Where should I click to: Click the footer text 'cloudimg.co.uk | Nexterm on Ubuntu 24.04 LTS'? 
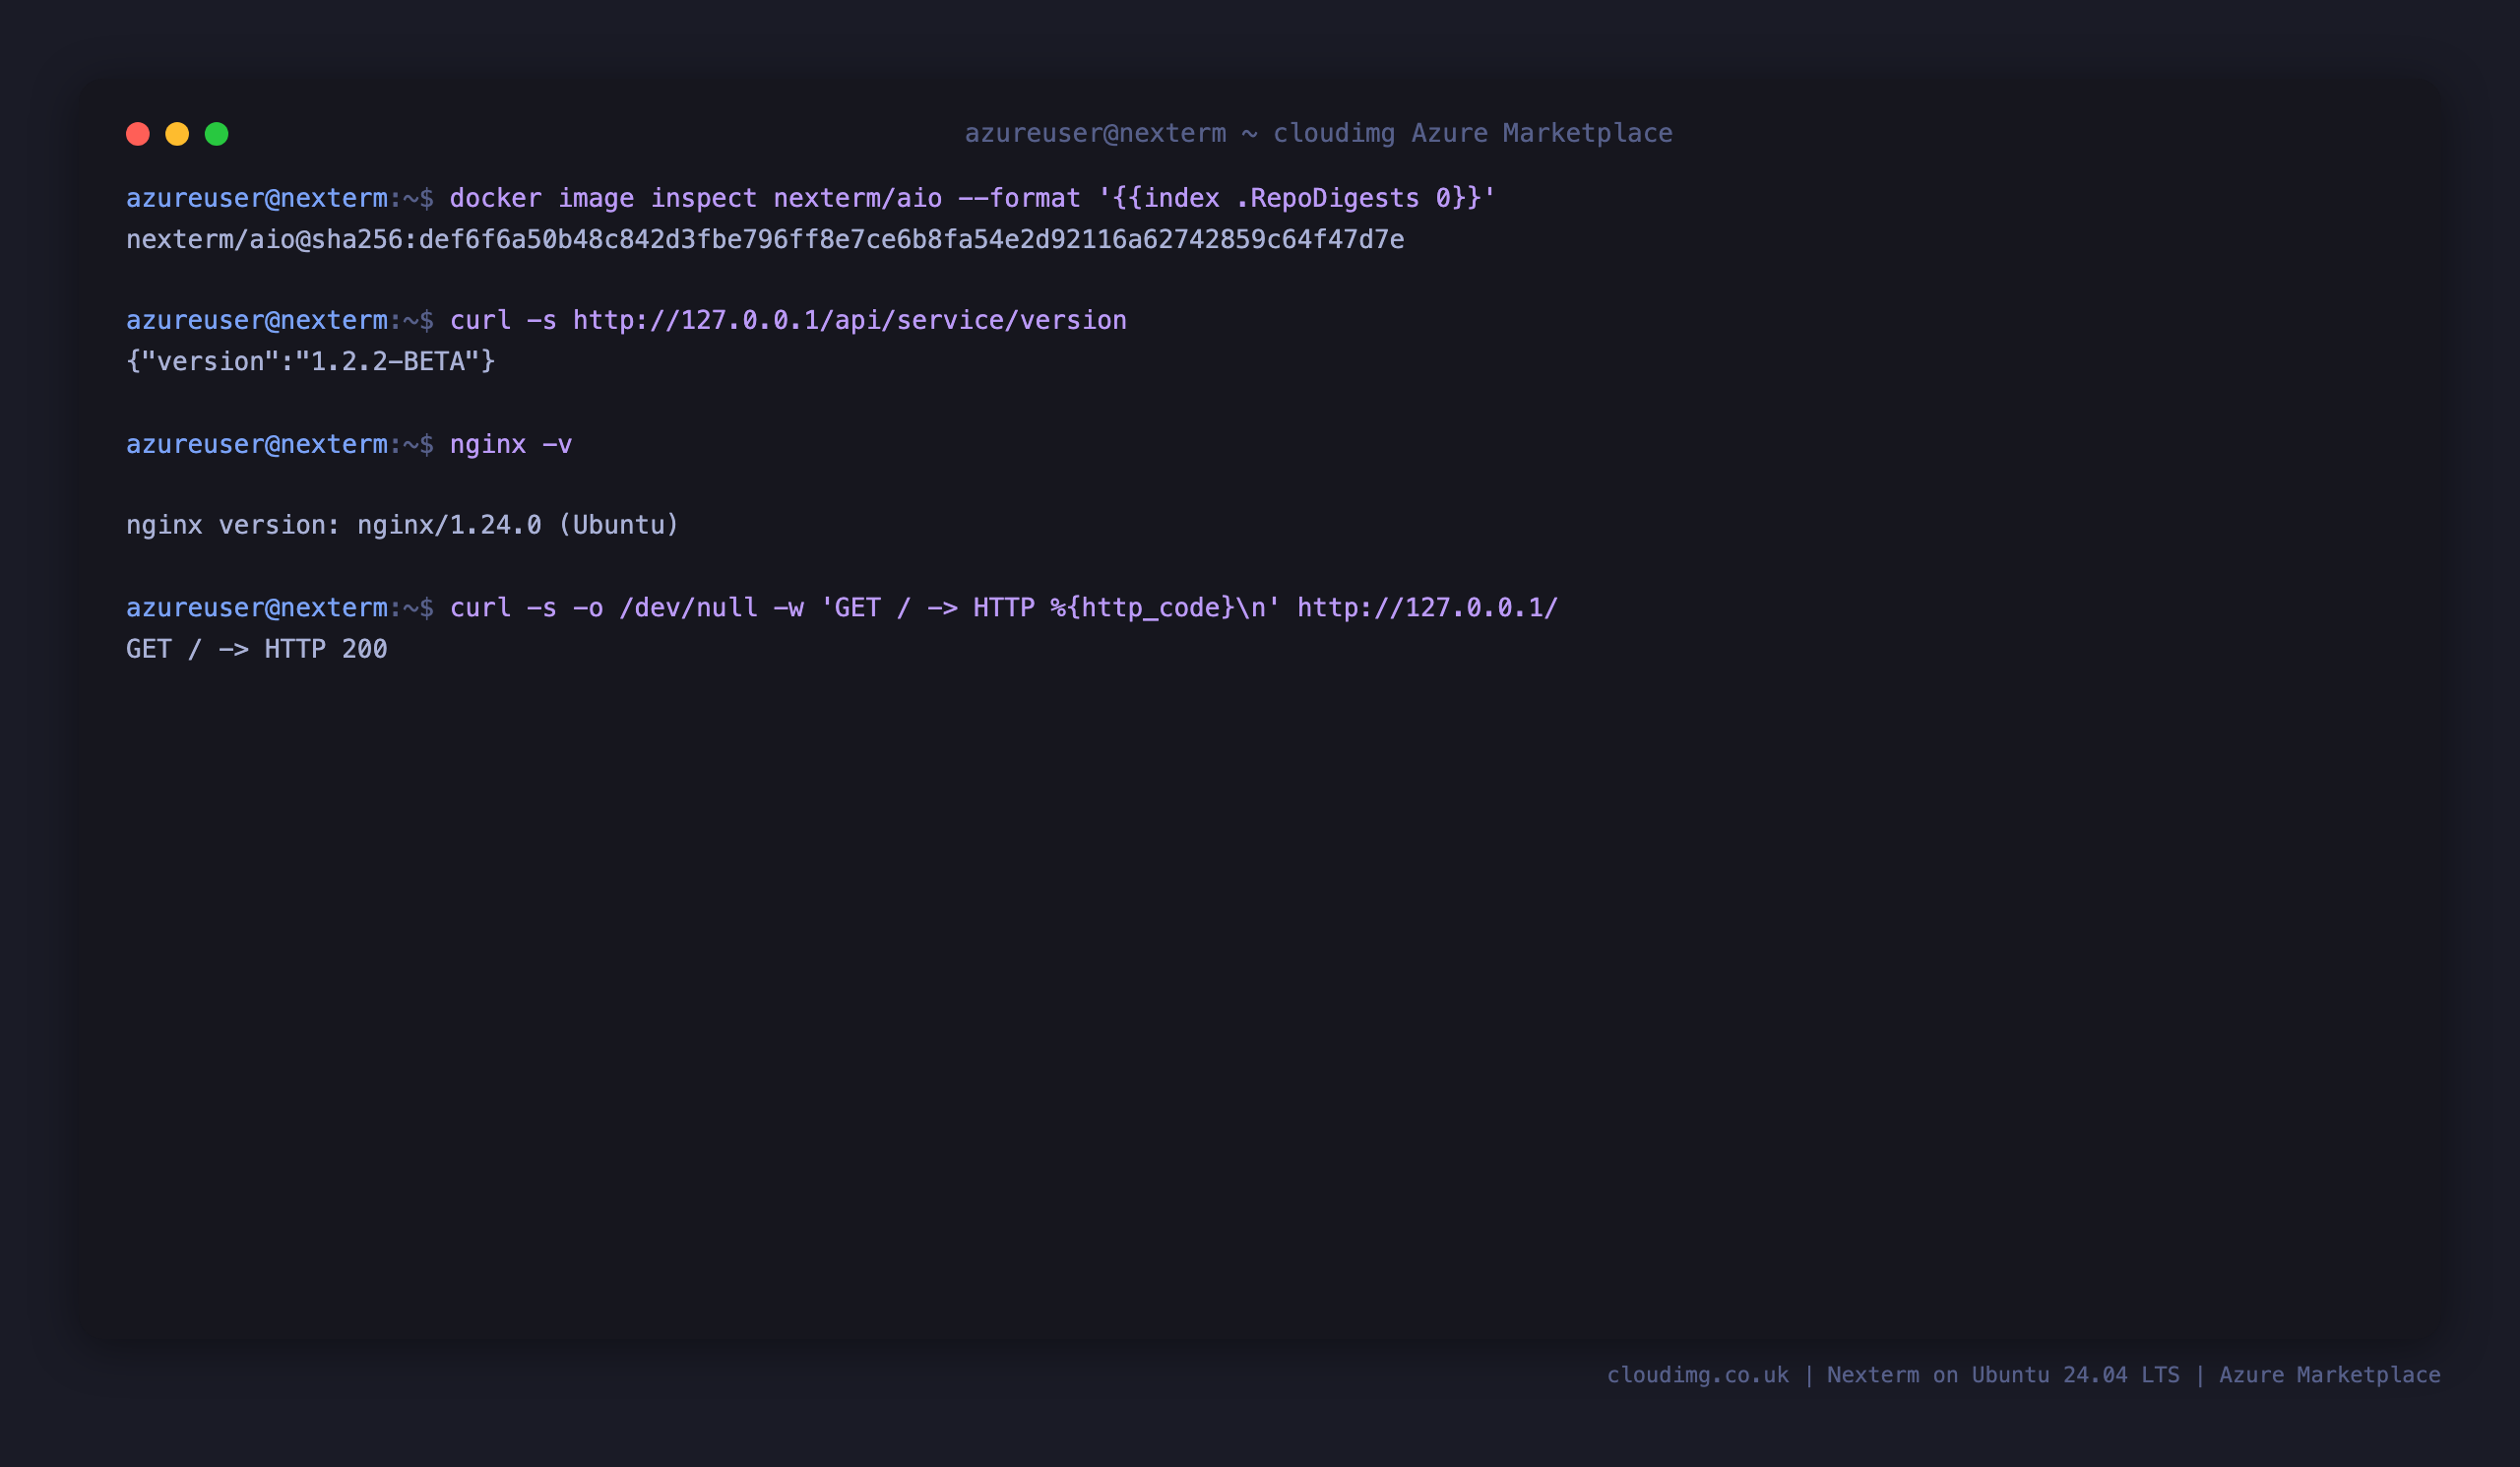pos(1893,1375)
